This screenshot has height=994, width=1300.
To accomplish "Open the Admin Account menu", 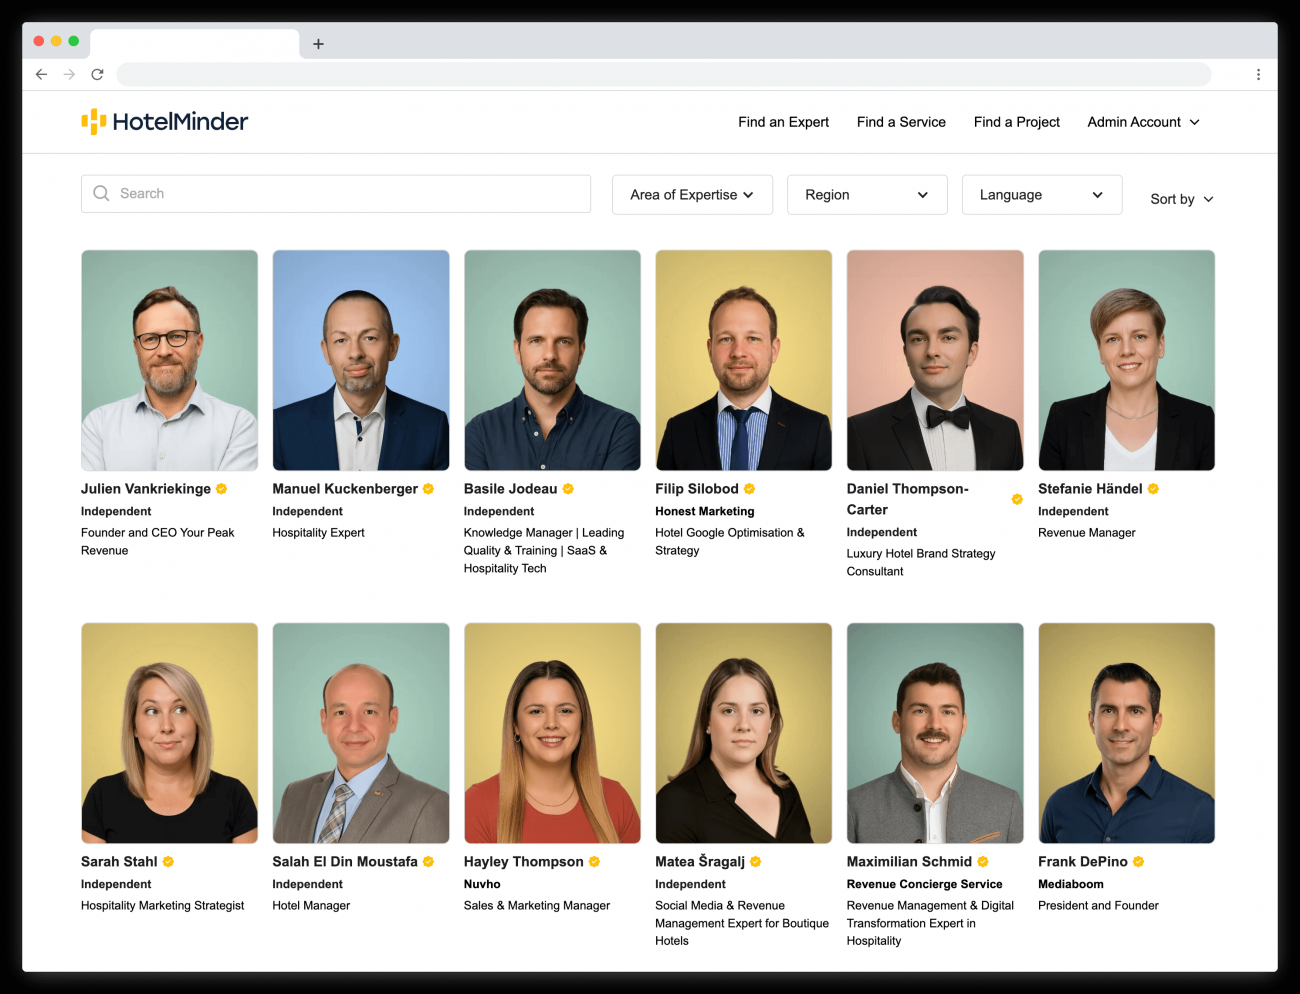I will [1143, 122].
